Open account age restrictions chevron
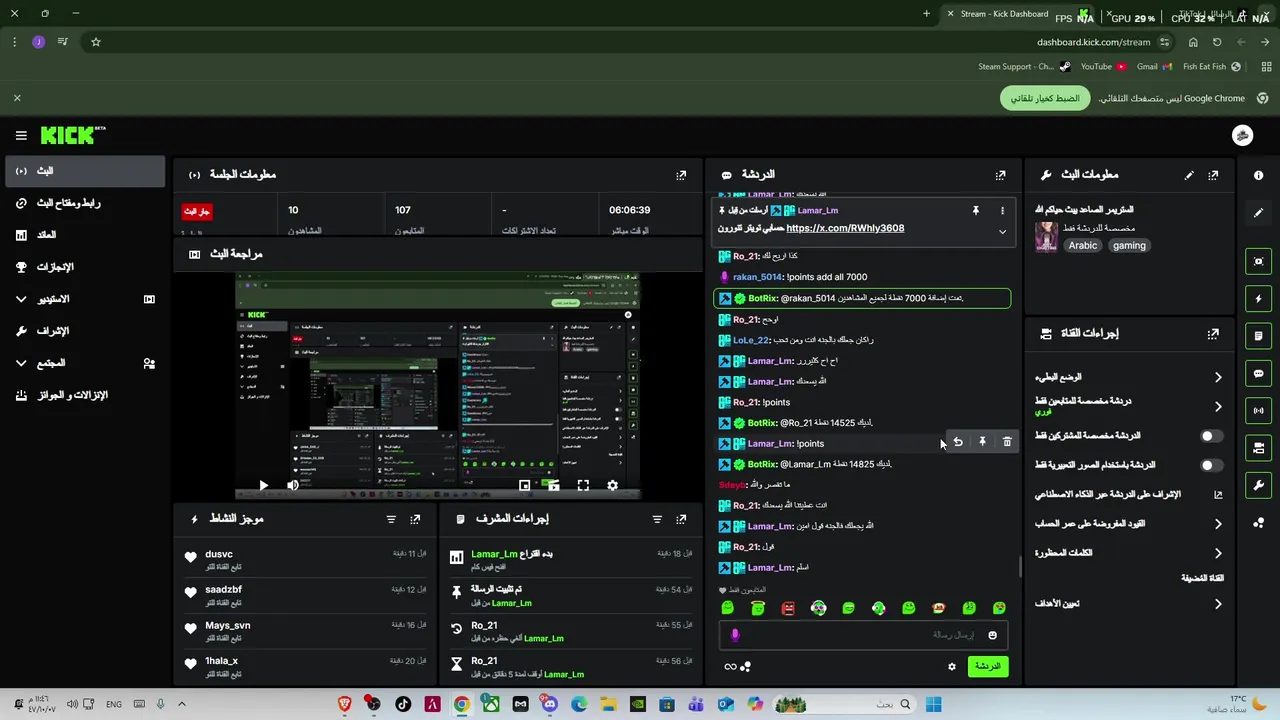The width and height of the screenshot is (1280, 720). [1218, 524]
